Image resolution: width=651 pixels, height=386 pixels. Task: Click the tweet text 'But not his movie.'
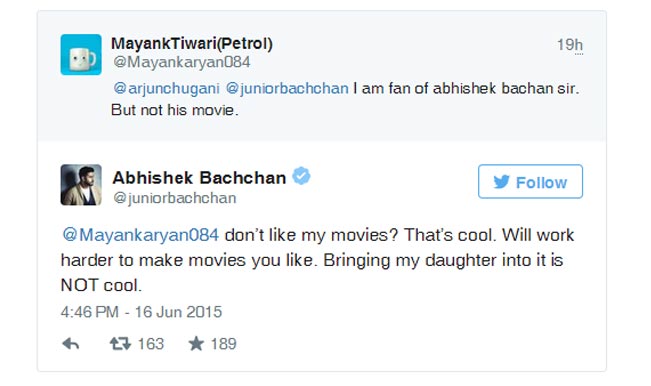pyautogui.click(x=174, y=110)
